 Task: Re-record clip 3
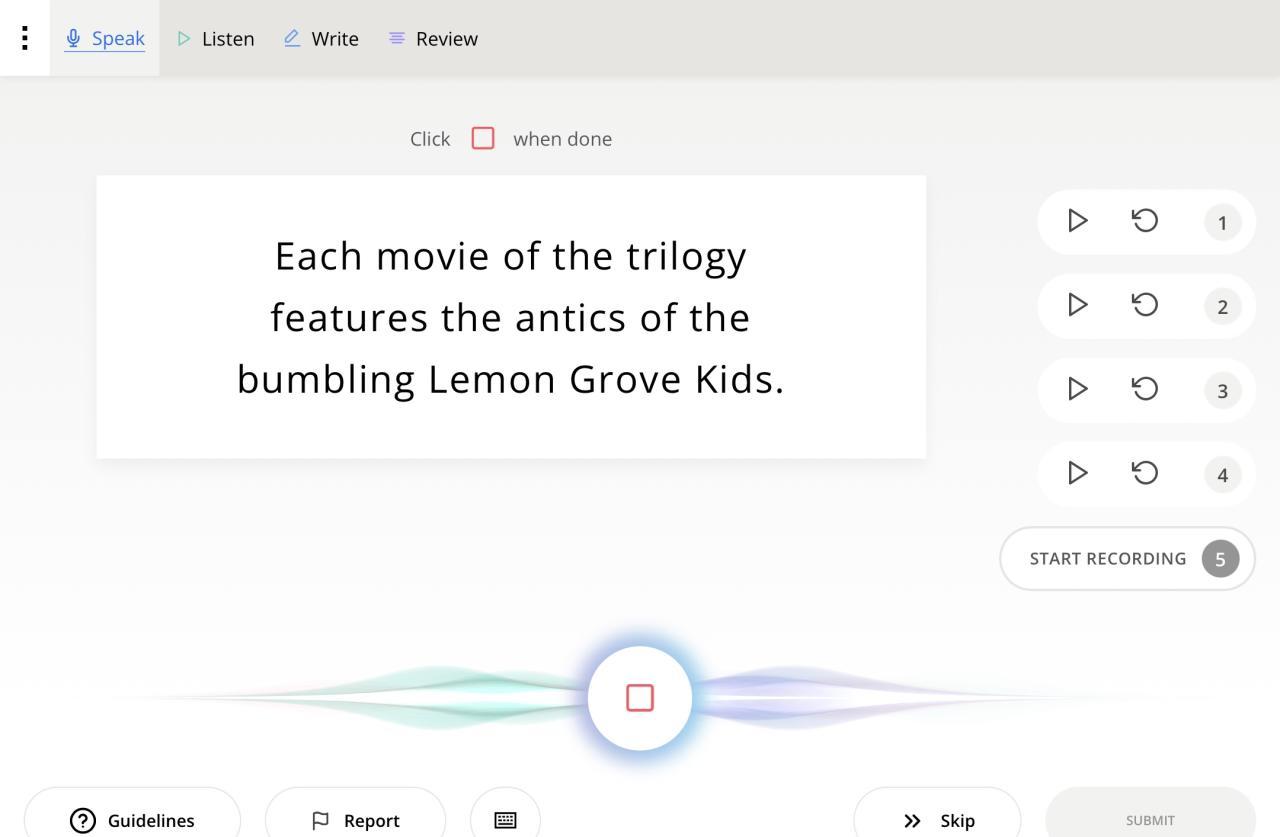[x=1145, y=389]
